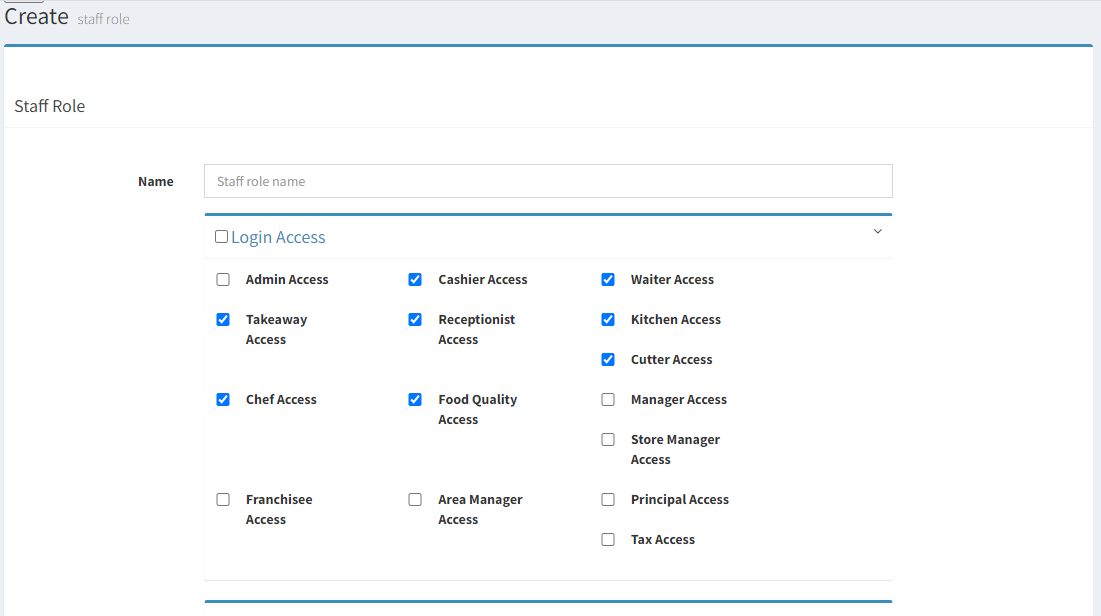Enable the Manager Access checkbox
This screenshot has width=1101, height=616.
608,400
